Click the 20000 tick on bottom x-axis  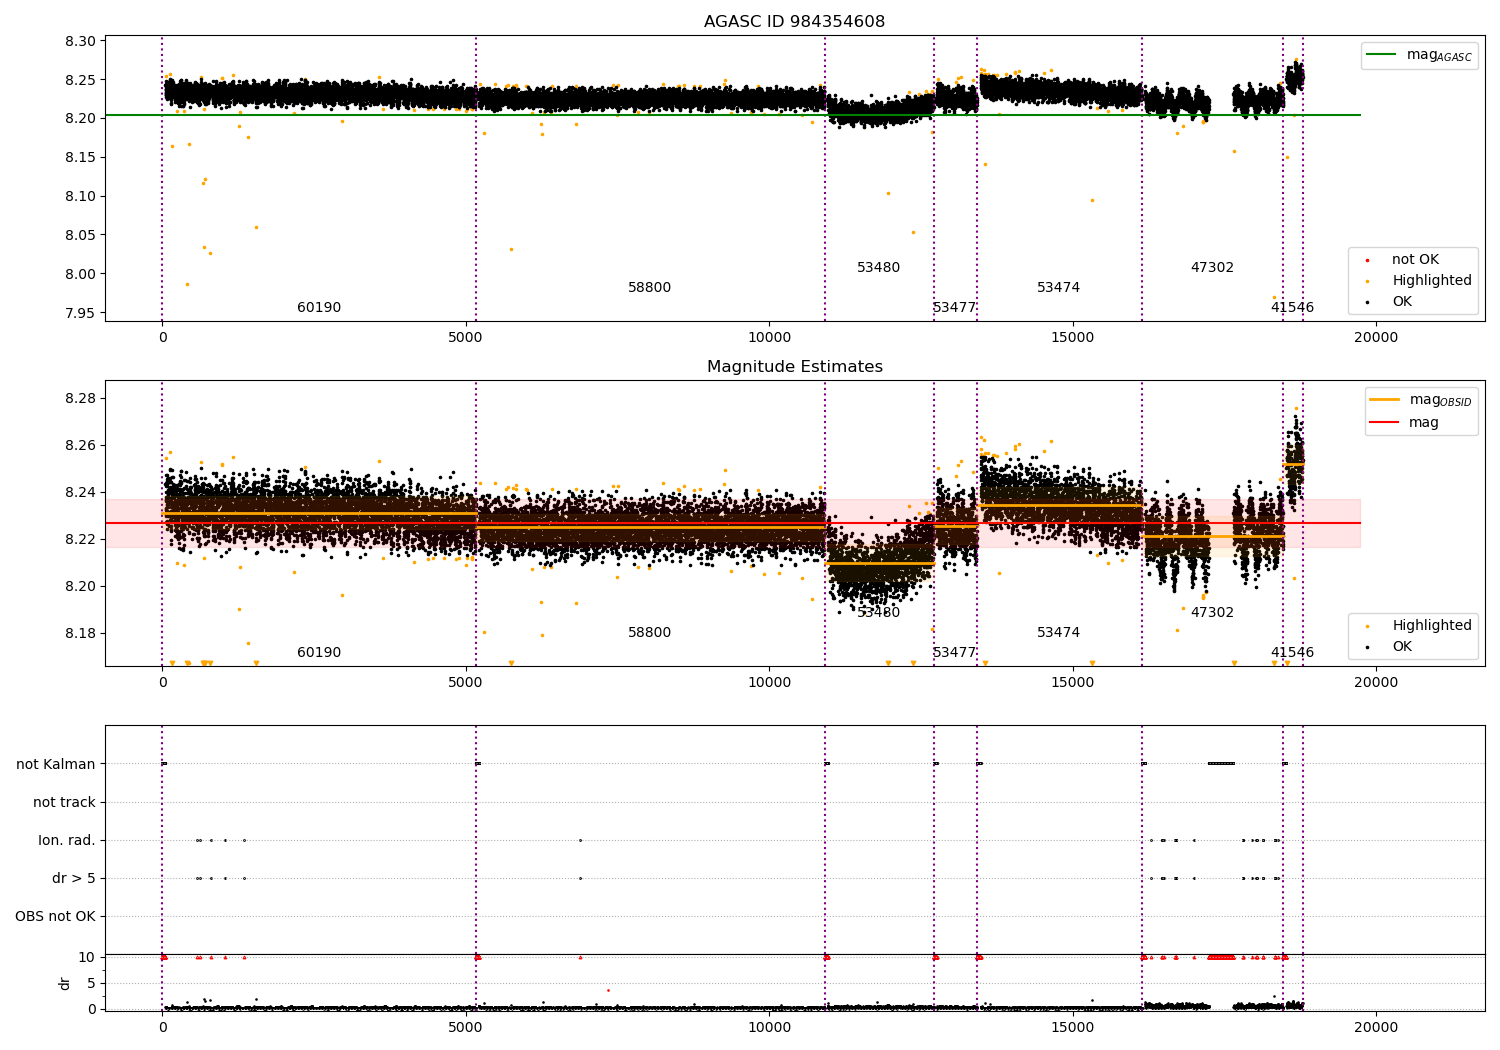point(1376,1027)
